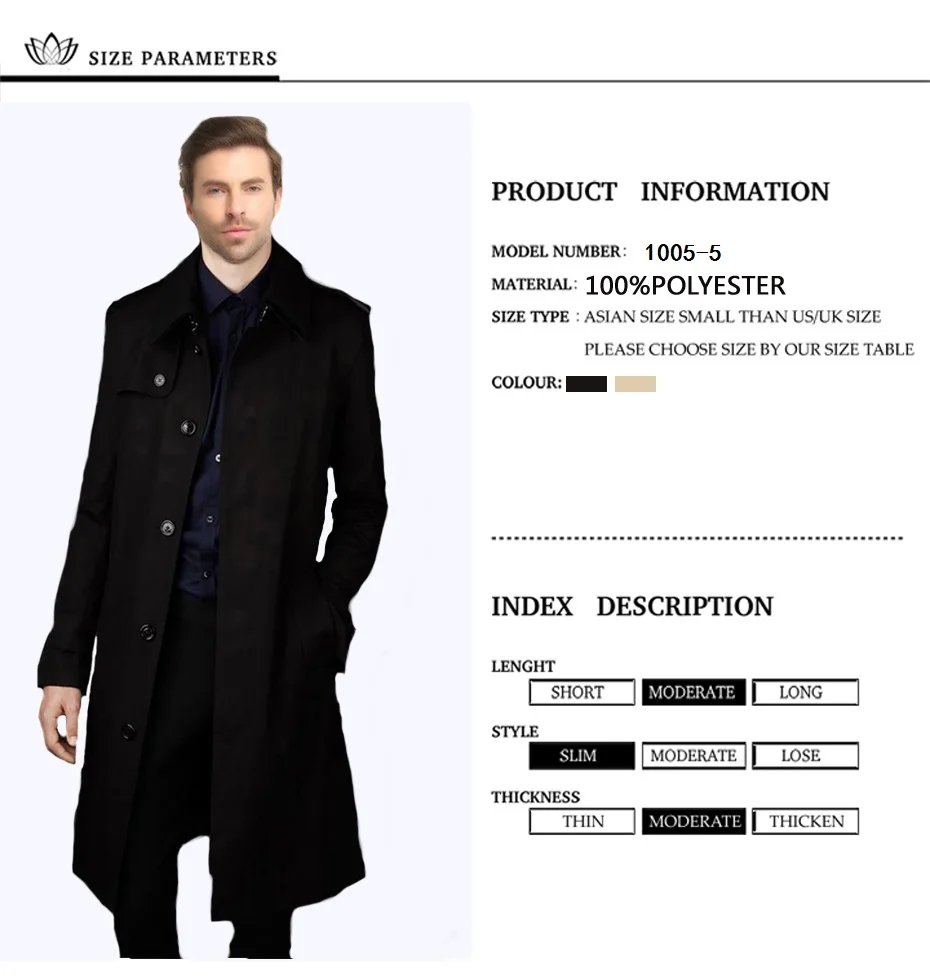
Task: Select the SLIM style option
Action: 582,756
